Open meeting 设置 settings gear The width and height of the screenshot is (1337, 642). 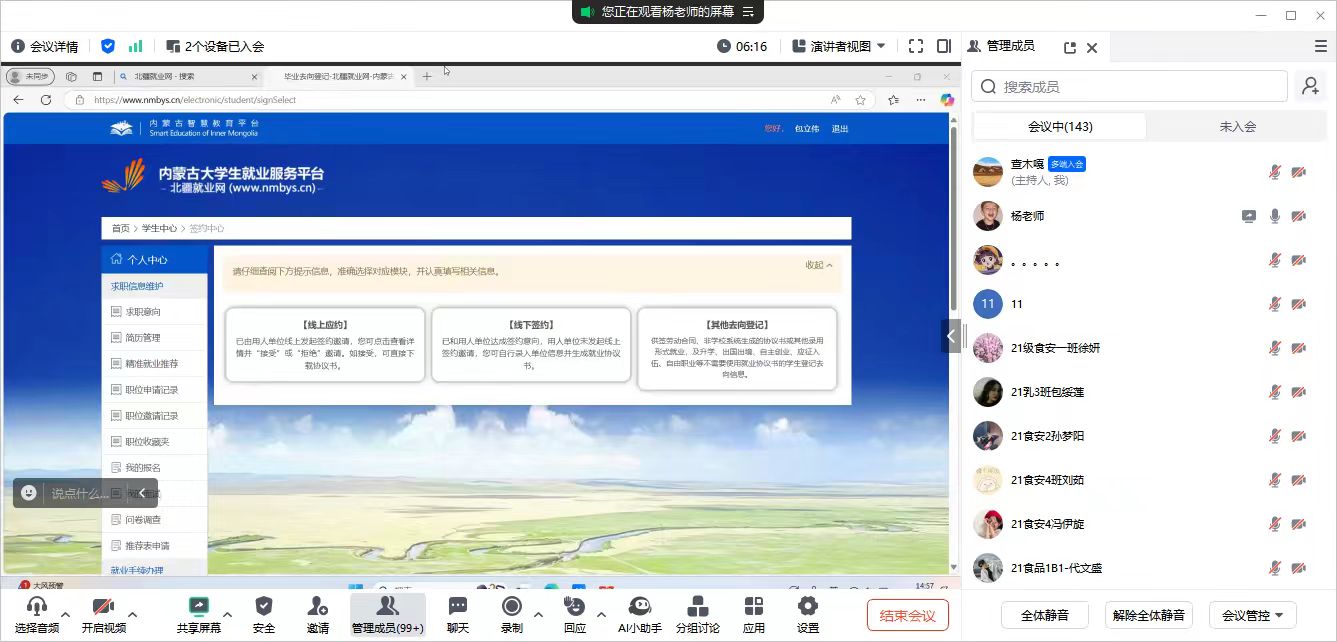(807, 606)
